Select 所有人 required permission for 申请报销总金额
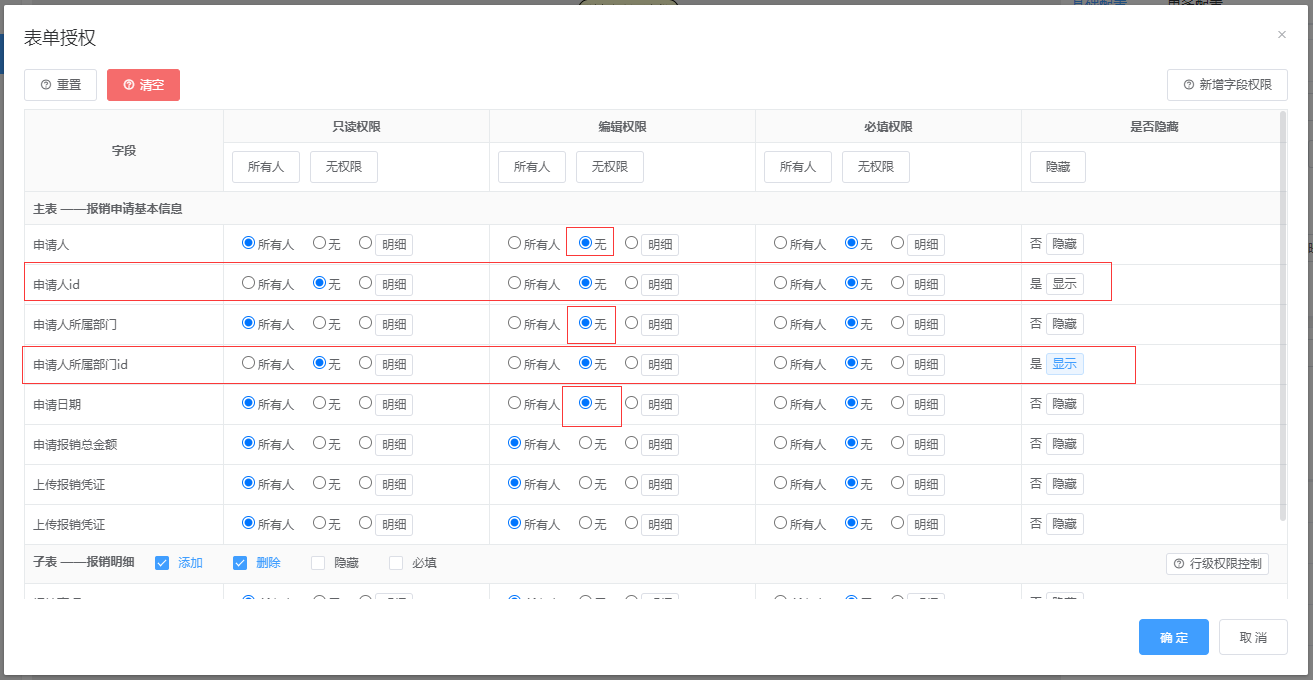 coord(781,443)
